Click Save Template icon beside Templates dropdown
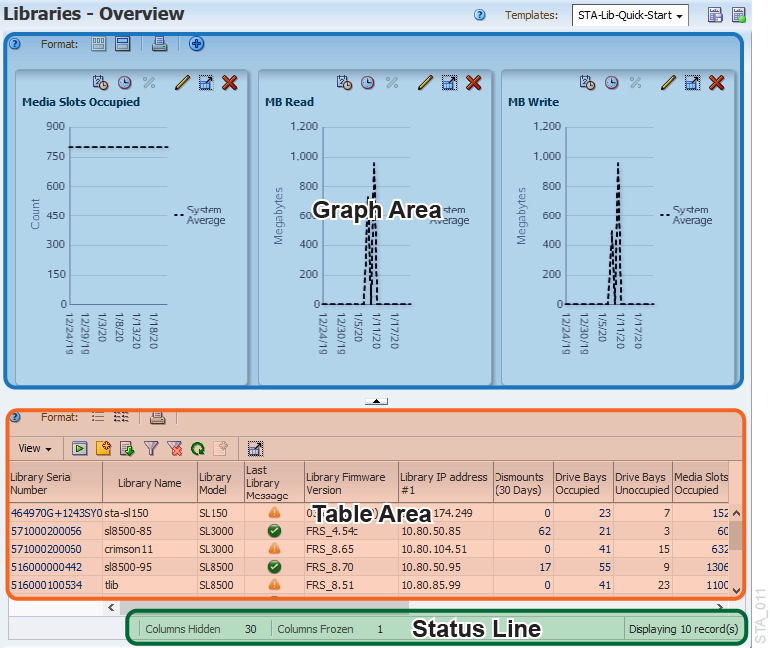The height and width of the screenshot is (648, 770). pyautogui.click(x=715, y=15)
